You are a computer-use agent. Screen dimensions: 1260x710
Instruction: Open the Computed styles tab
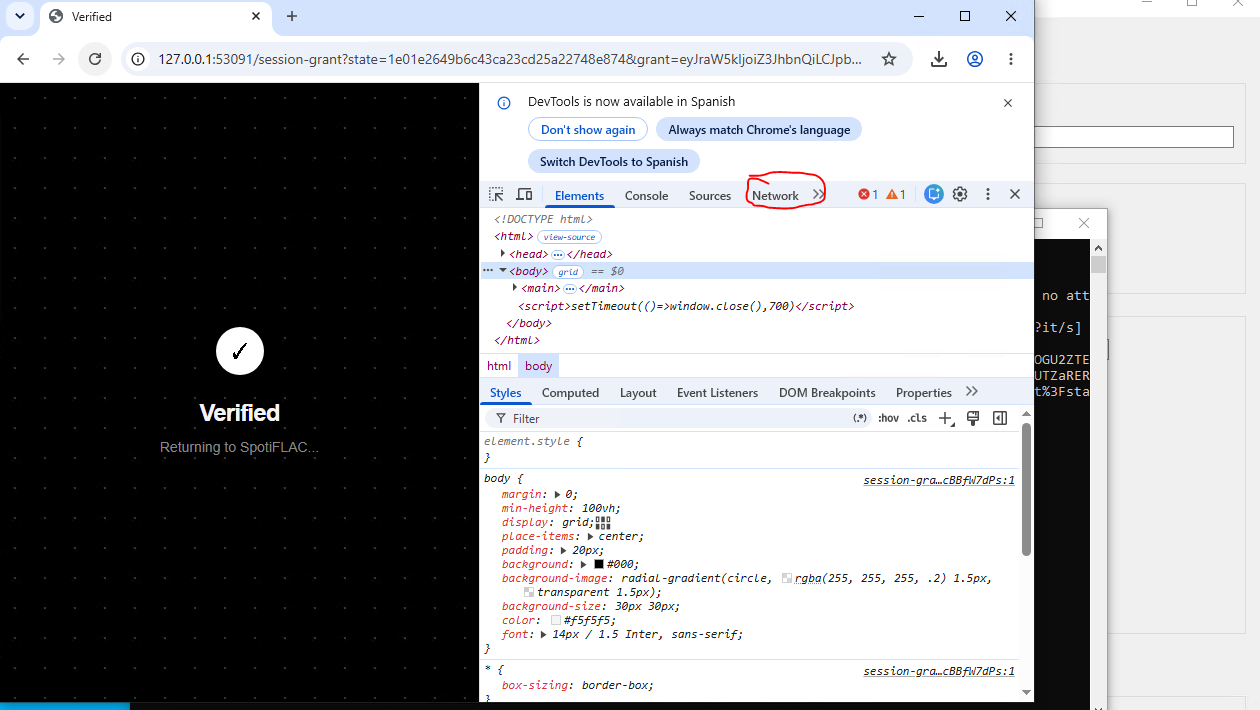(x=570, y=393)
